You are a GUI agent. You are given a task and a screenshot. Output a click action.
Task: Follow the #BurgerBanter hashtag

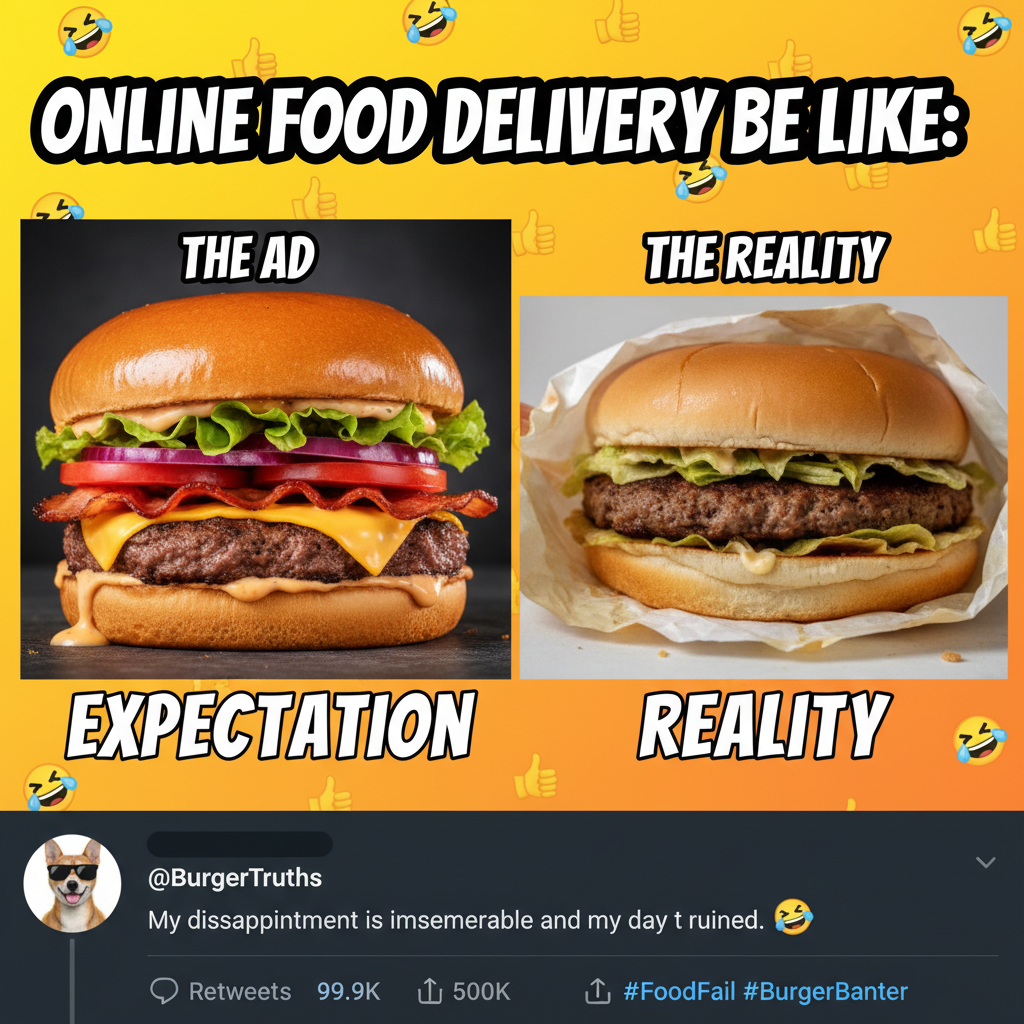click(825, 991)
